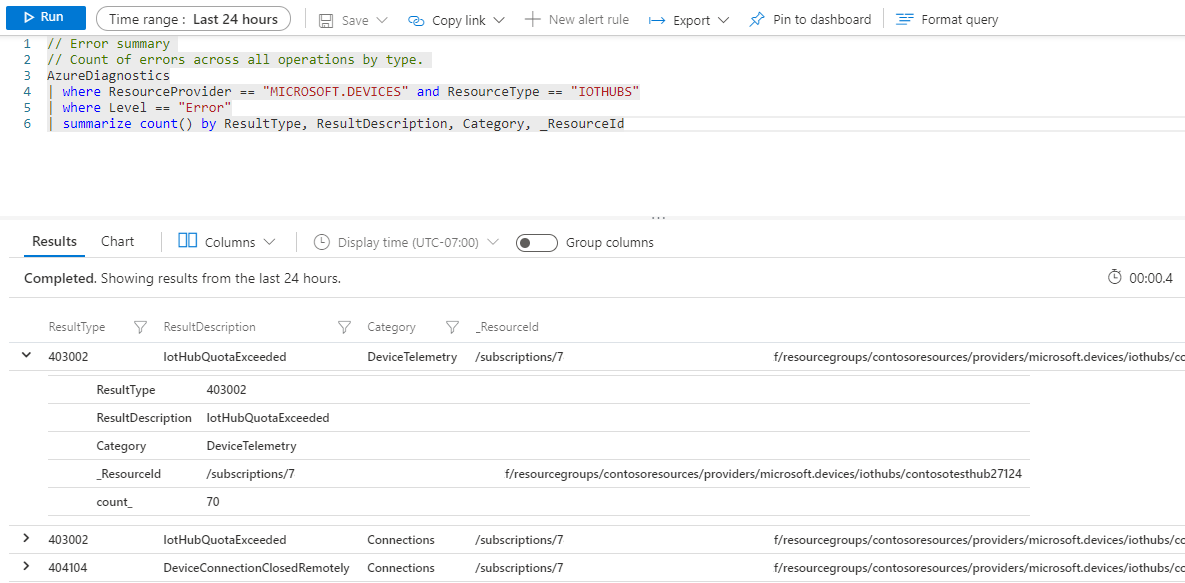Switch to the Chart tab
This screenshot has height=583, width=1185.
pyautogui.click(x=117, y=241)
